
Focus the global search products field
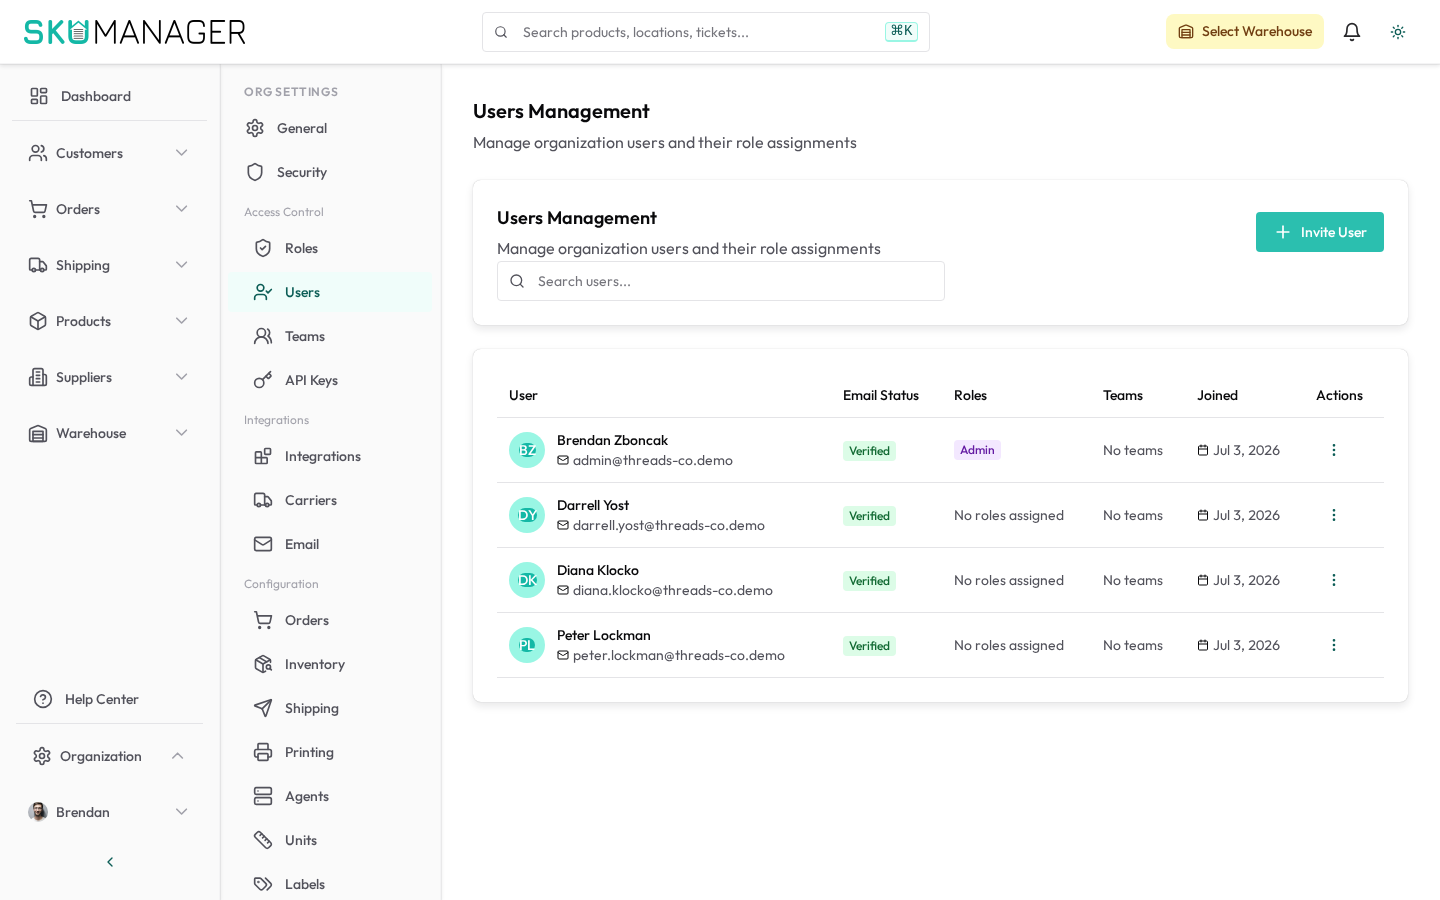click(706, 32)
